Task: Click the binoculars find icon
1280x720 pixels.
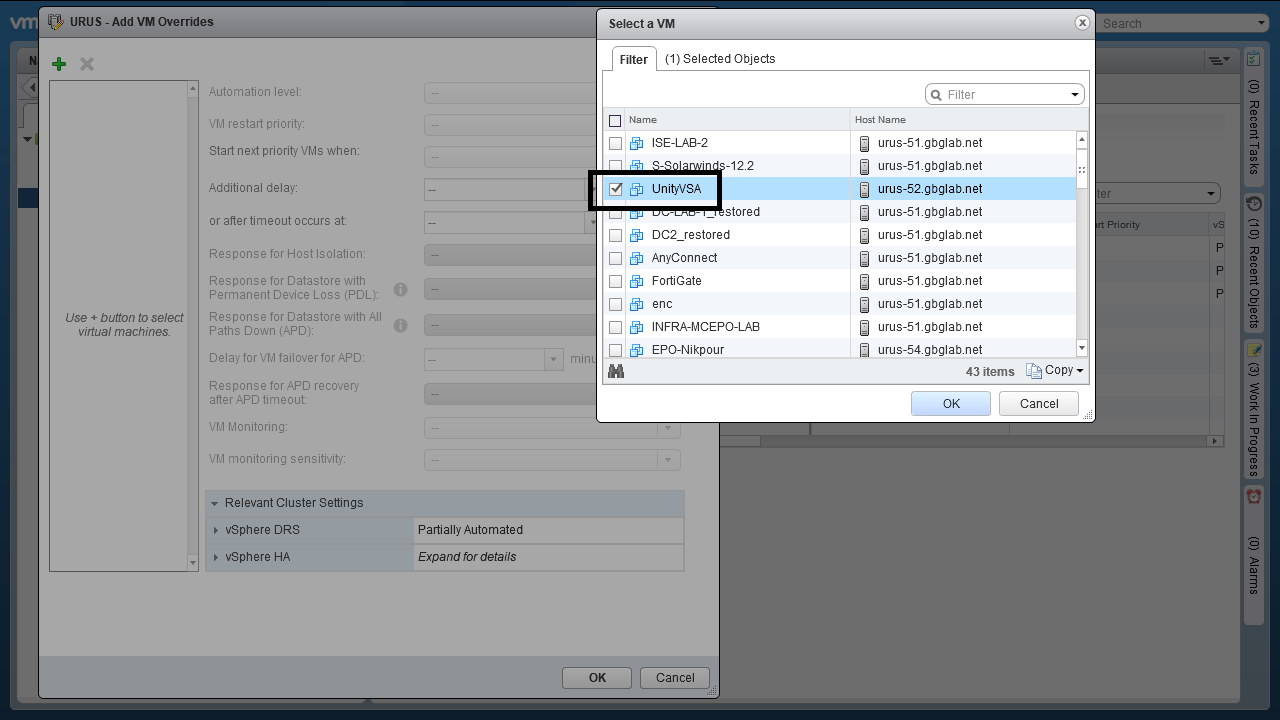Action: click(616, 371)
